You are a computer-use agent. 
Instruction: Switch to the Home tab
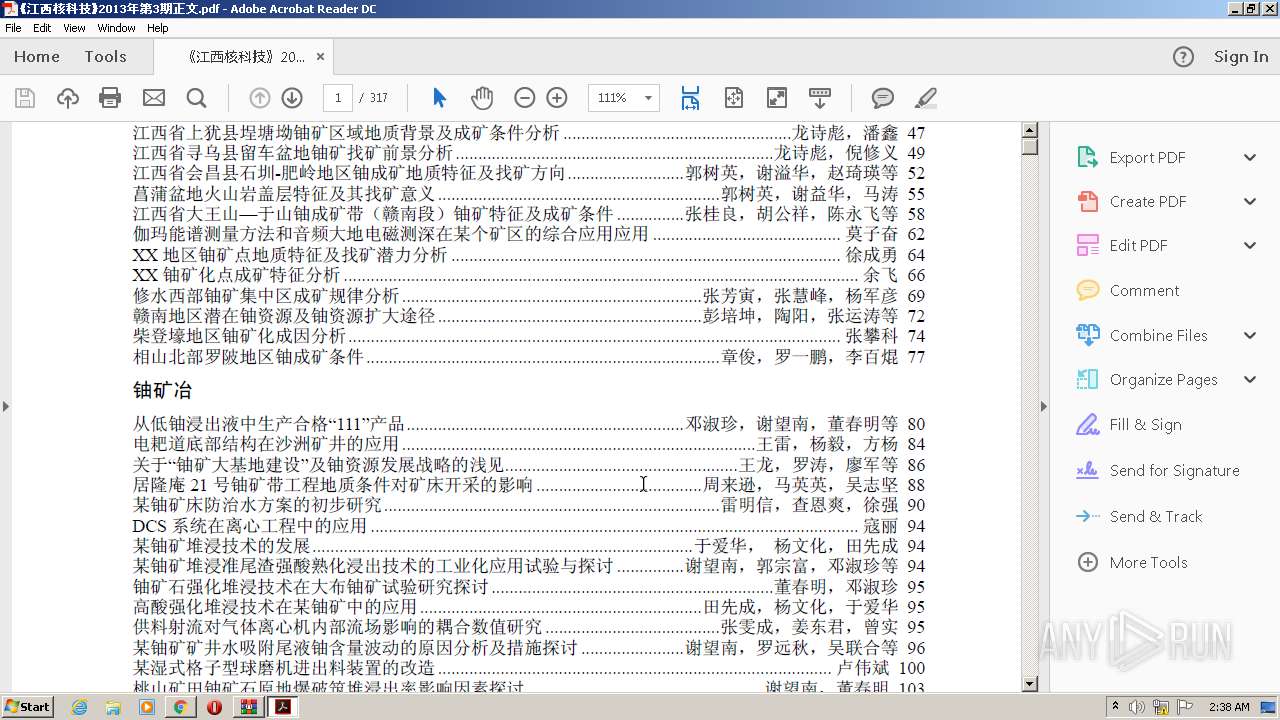coord(37,57)
